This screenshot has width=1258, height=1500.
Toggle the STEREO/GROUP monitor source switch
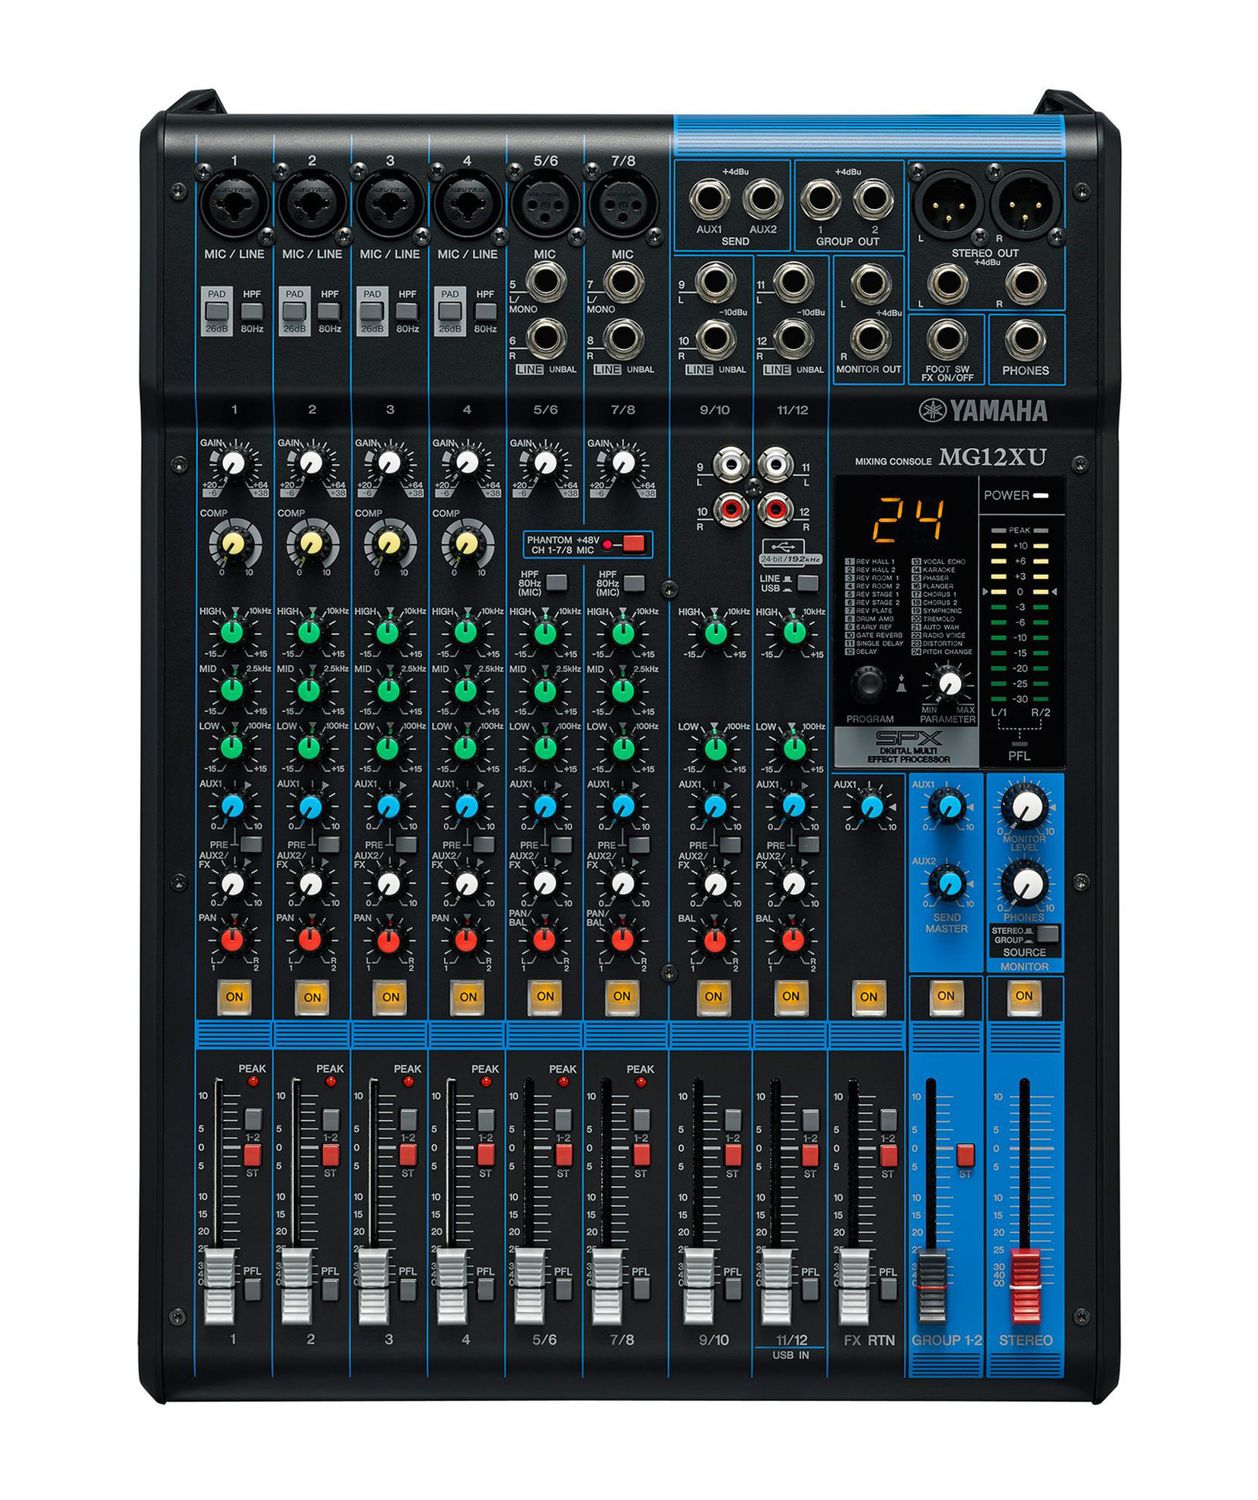click(x=1047, y=934)
